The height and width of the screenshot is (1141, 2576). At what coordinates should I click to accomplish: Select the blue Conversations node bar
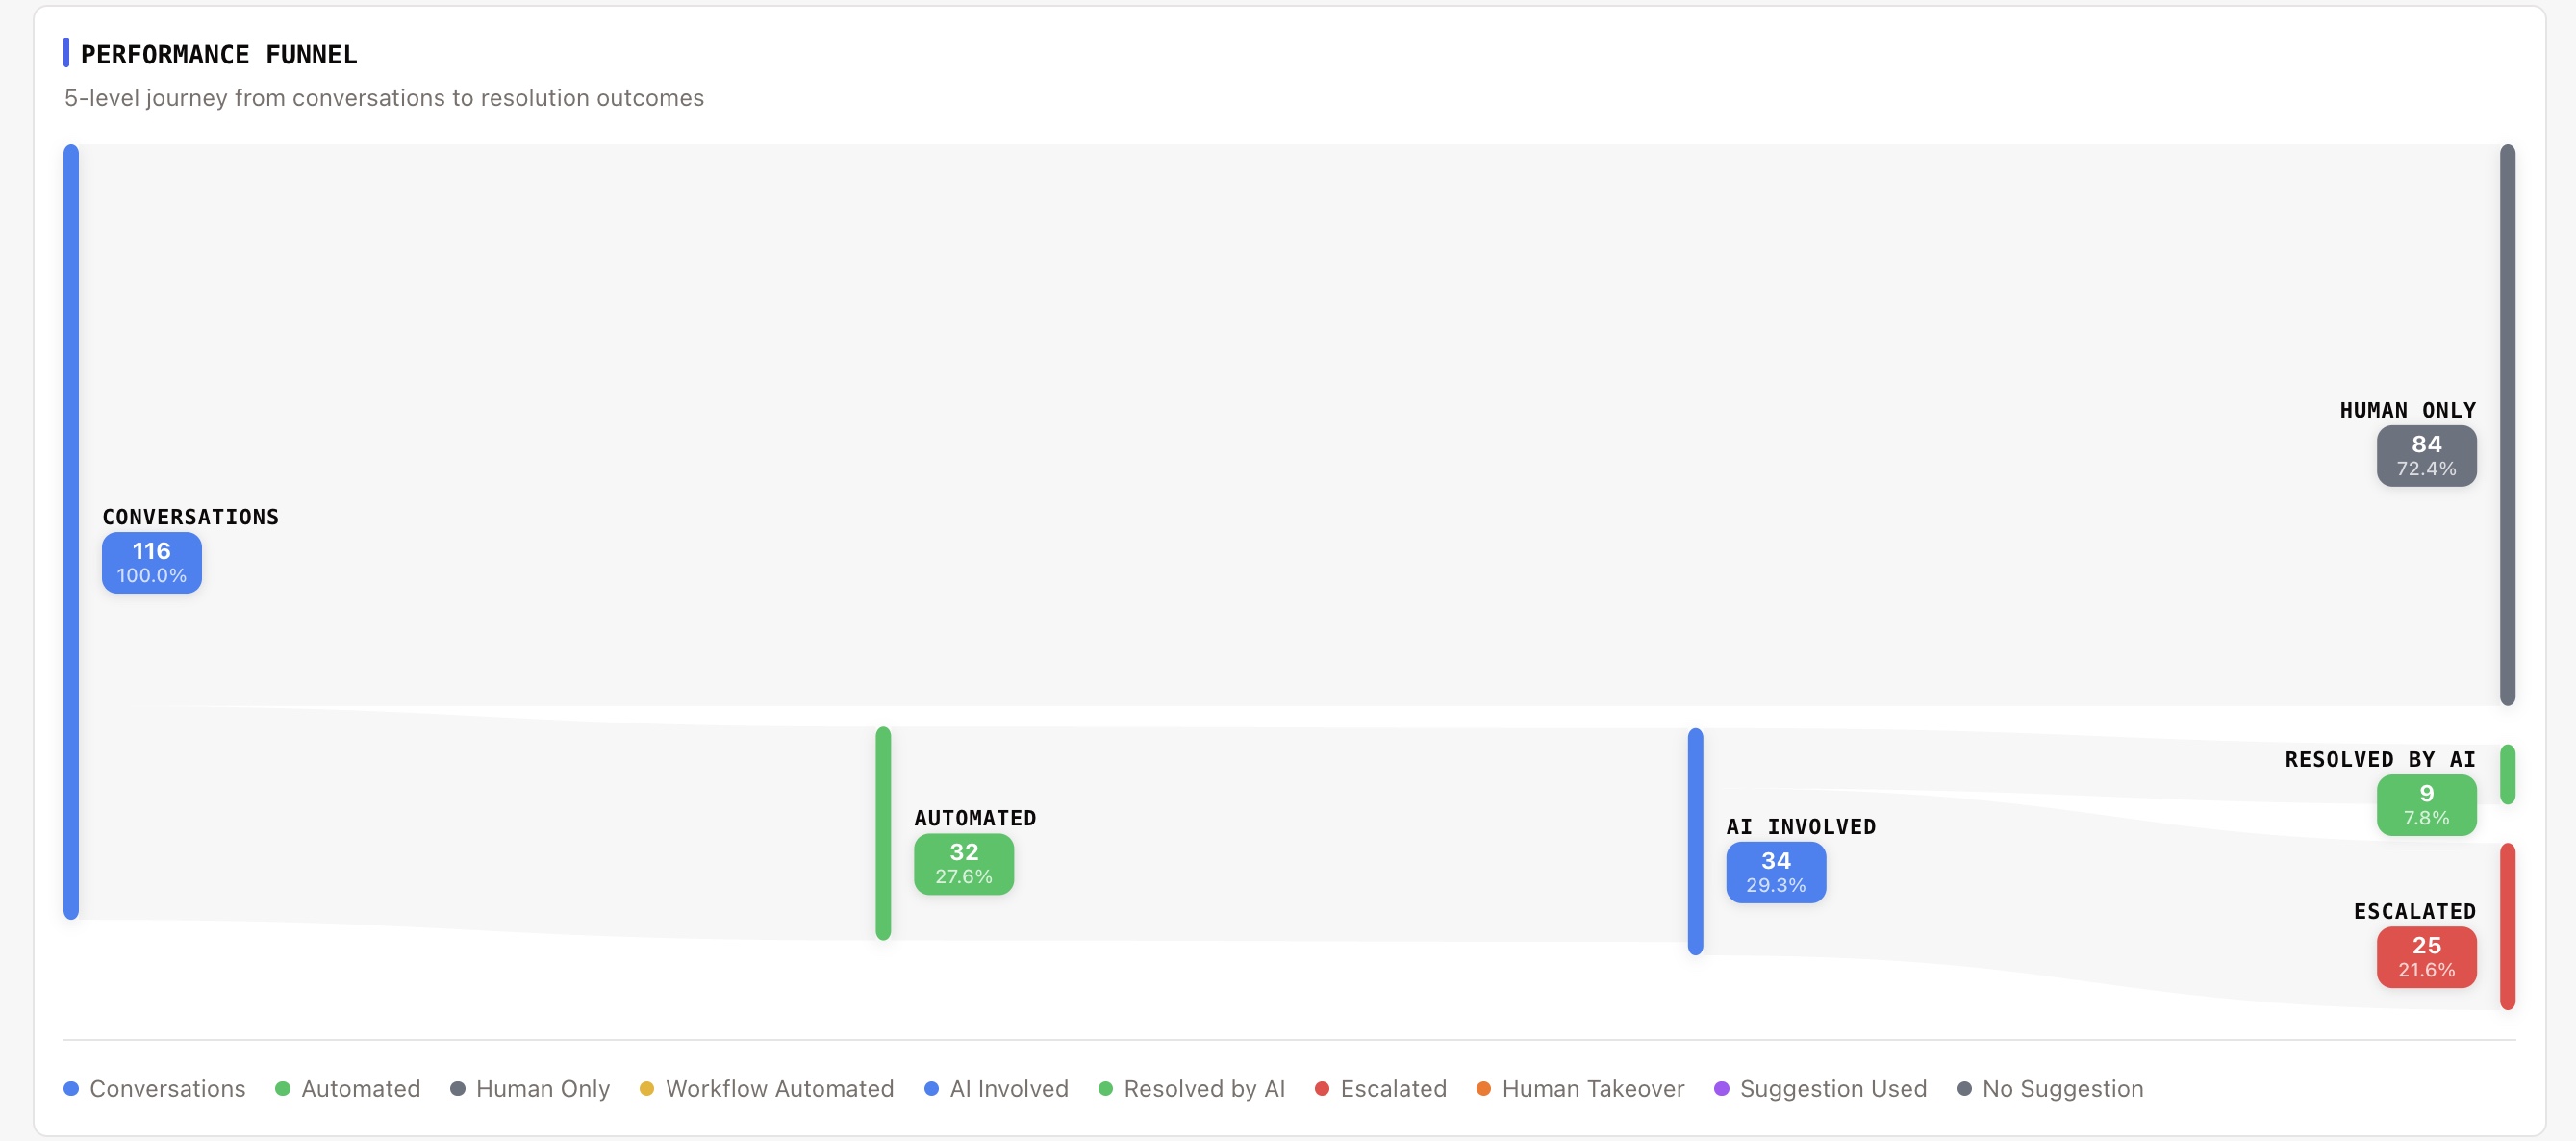pos(71,530)
